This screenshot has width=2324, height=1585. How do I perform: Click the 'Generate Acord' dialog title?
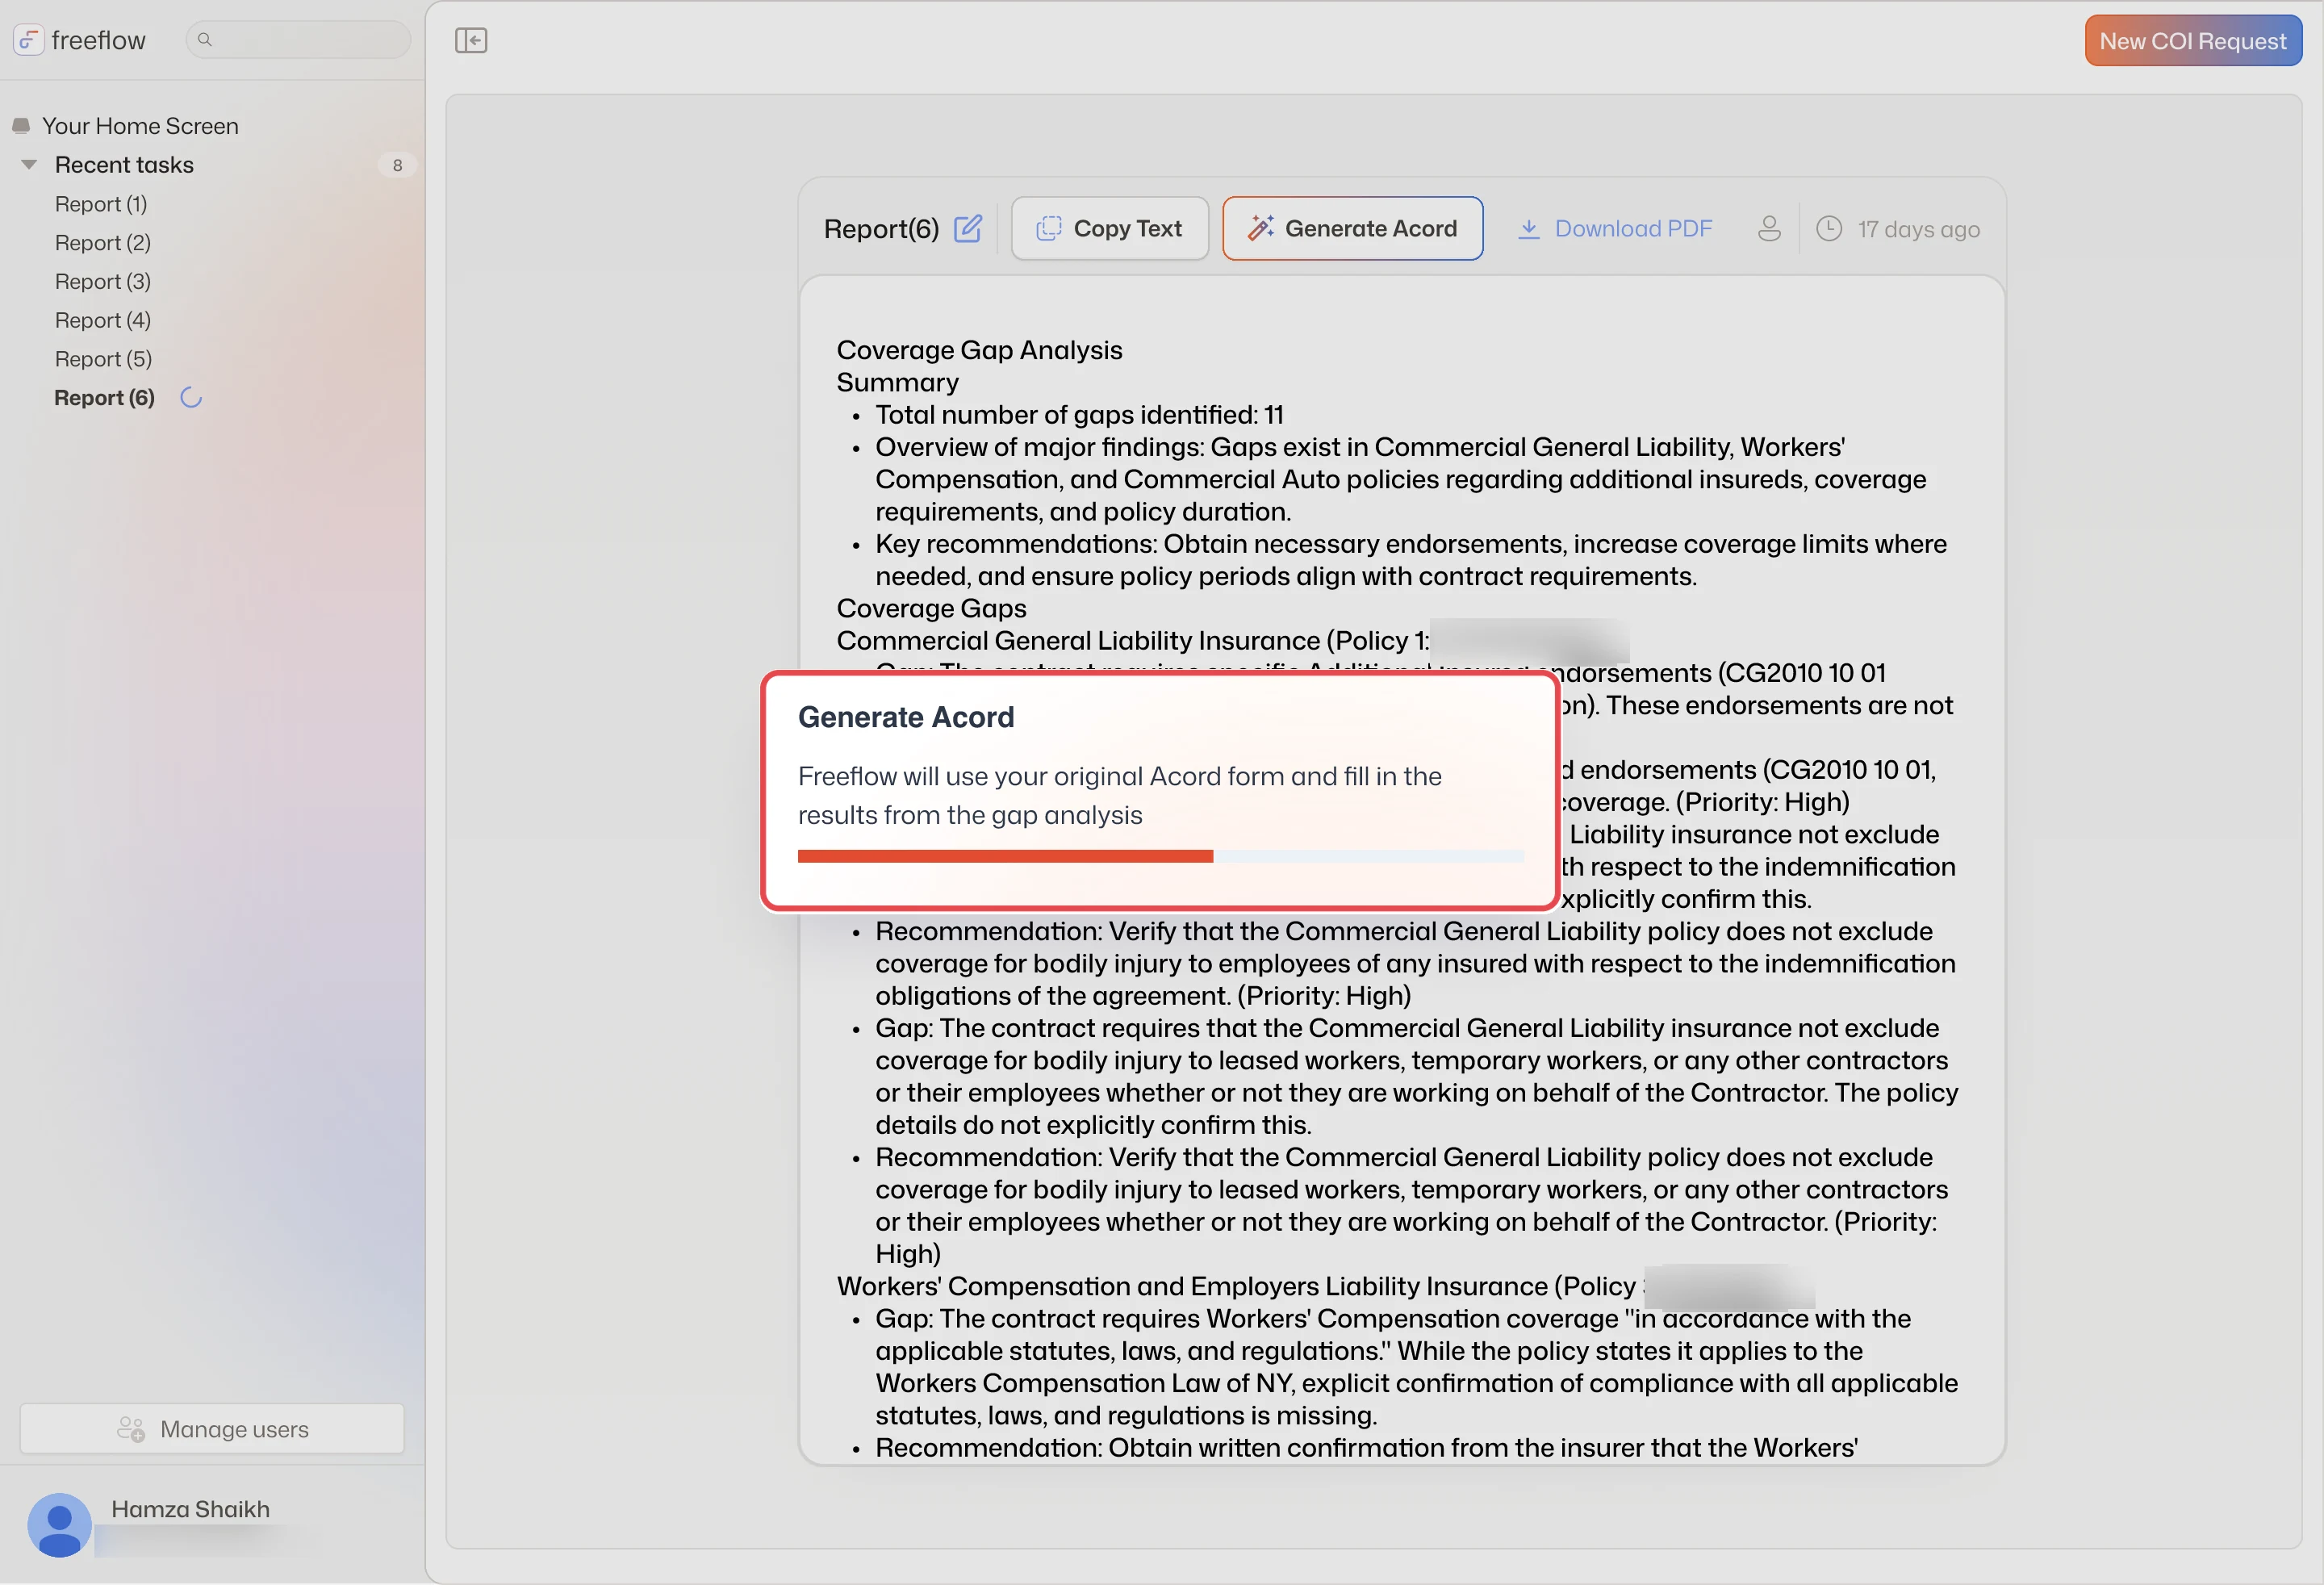point(906,717)
